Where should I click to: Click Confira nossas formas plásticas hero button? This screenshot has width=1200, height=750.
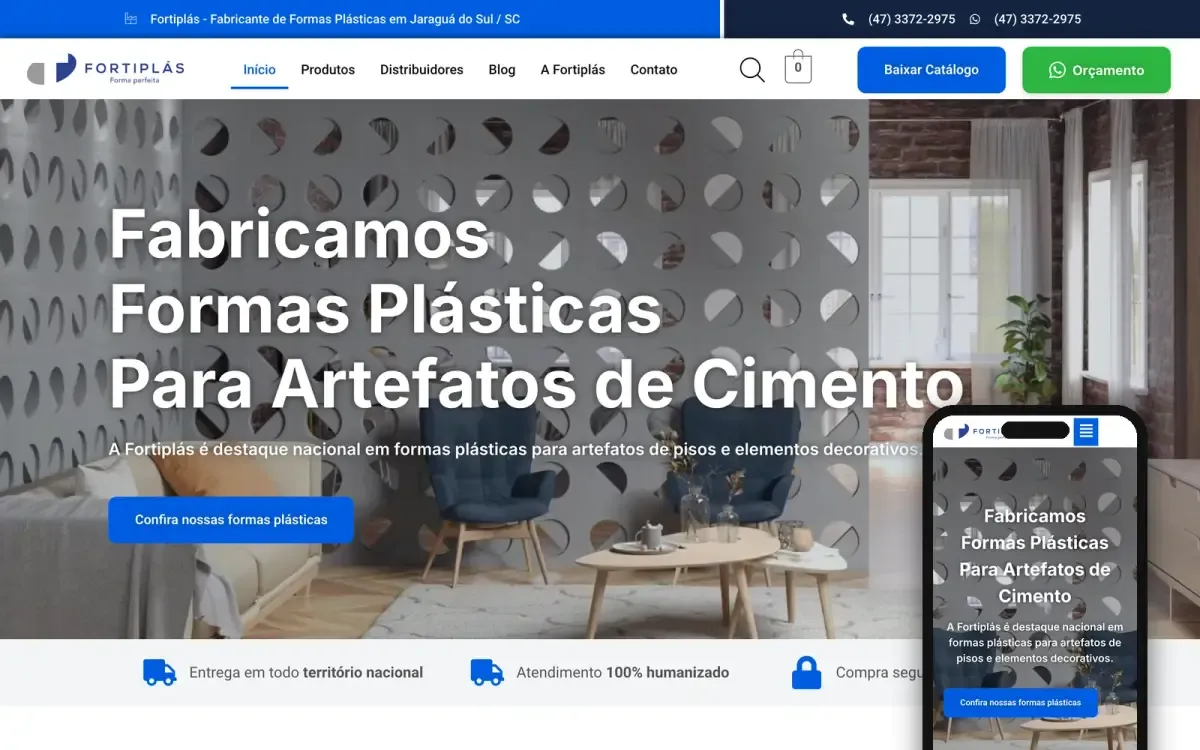pos(231,520)
